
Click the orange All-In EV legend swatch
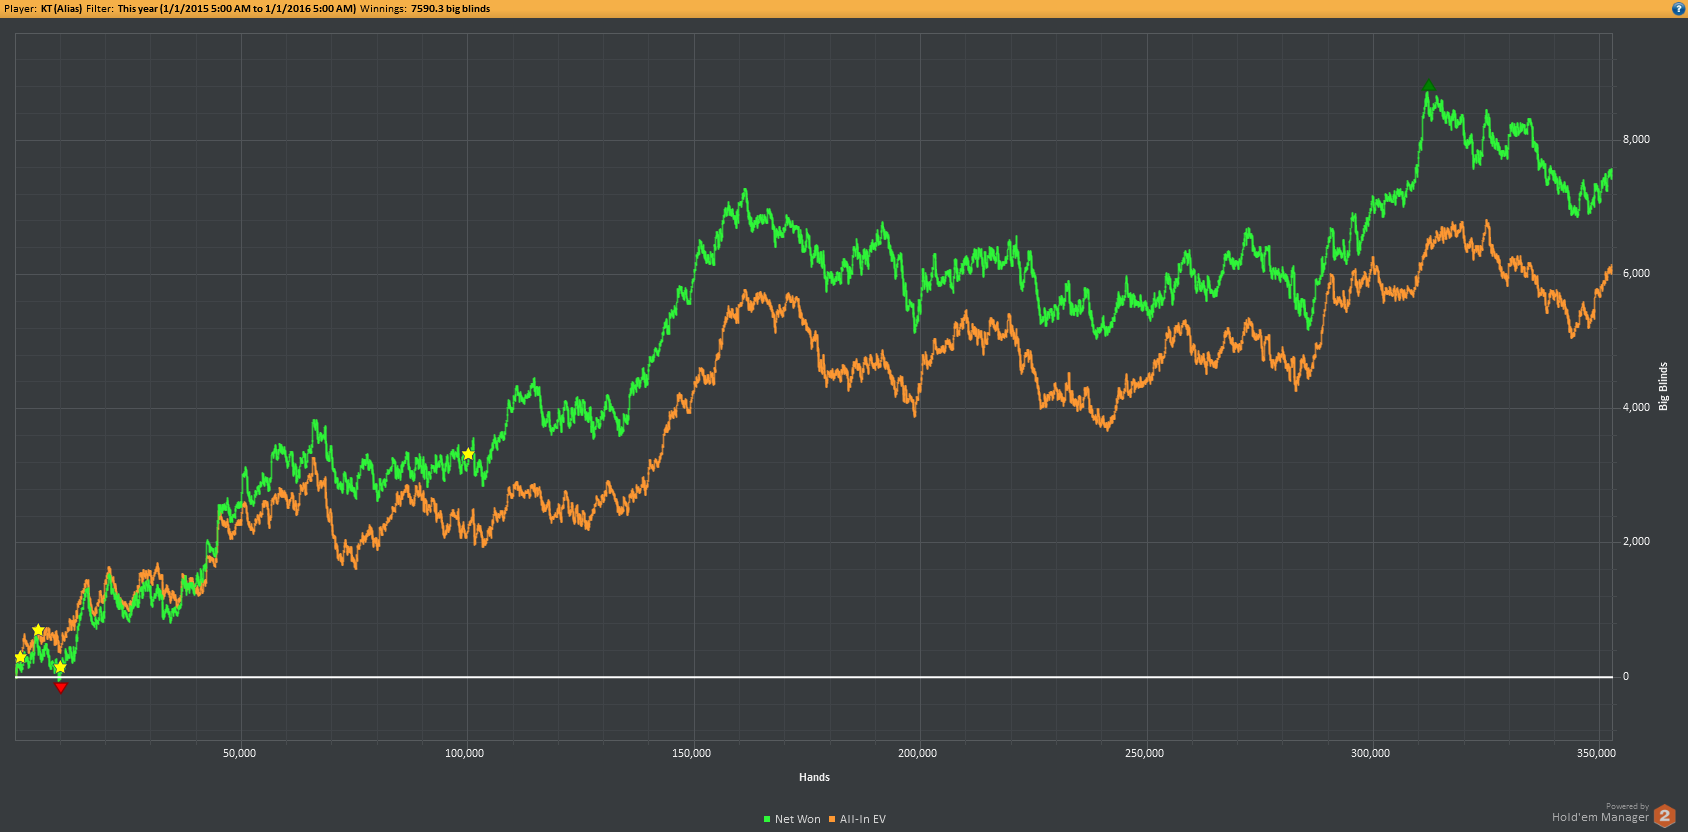pos(832,819)
